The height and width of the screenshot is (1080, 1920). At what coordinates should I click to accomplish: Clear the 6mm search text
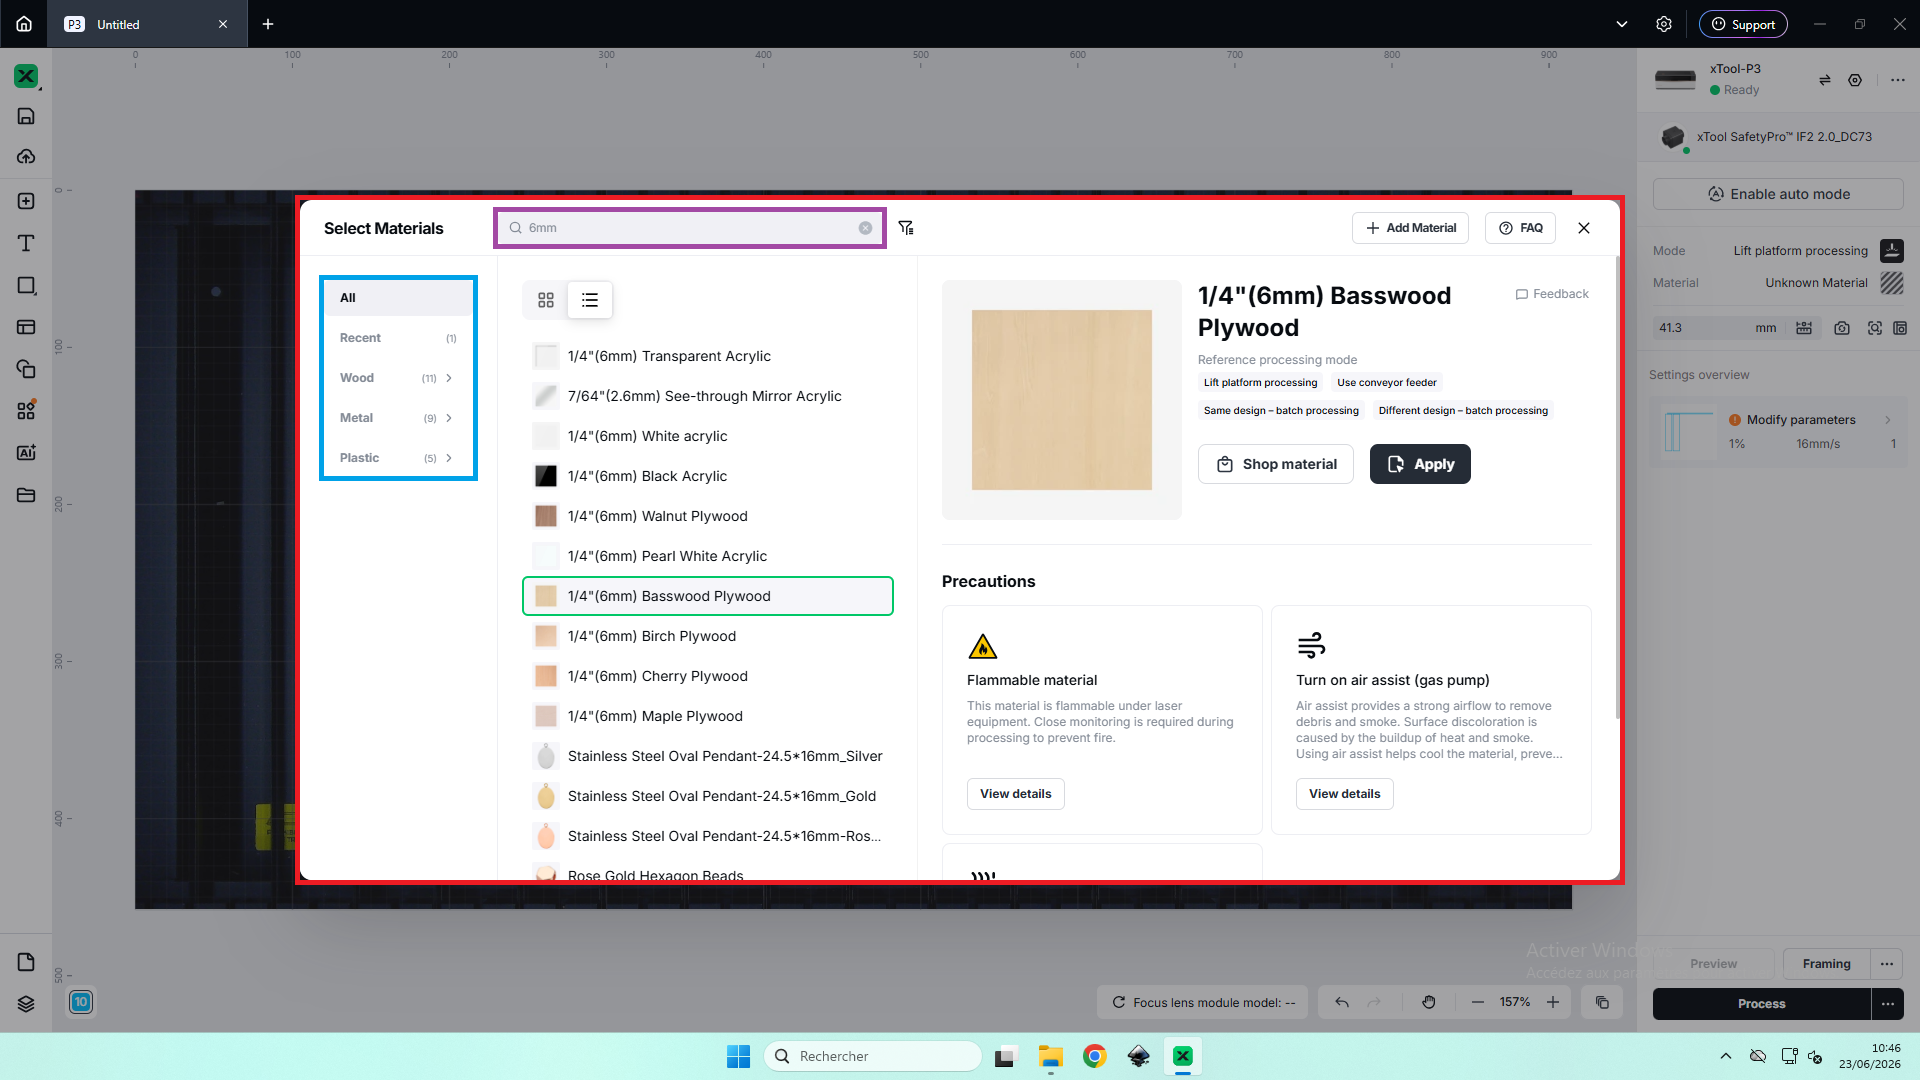tap(865, 228)
